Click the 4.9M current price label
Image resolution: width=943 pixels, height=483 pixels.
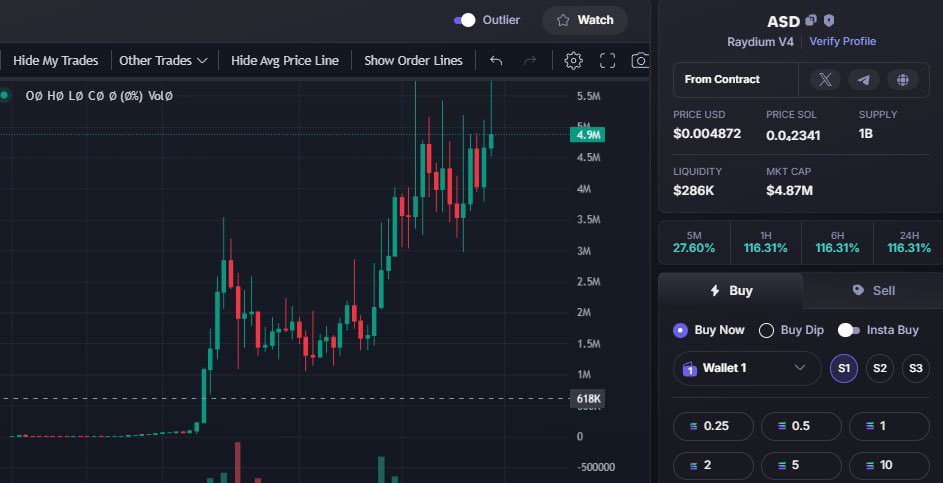coord(588,135)
